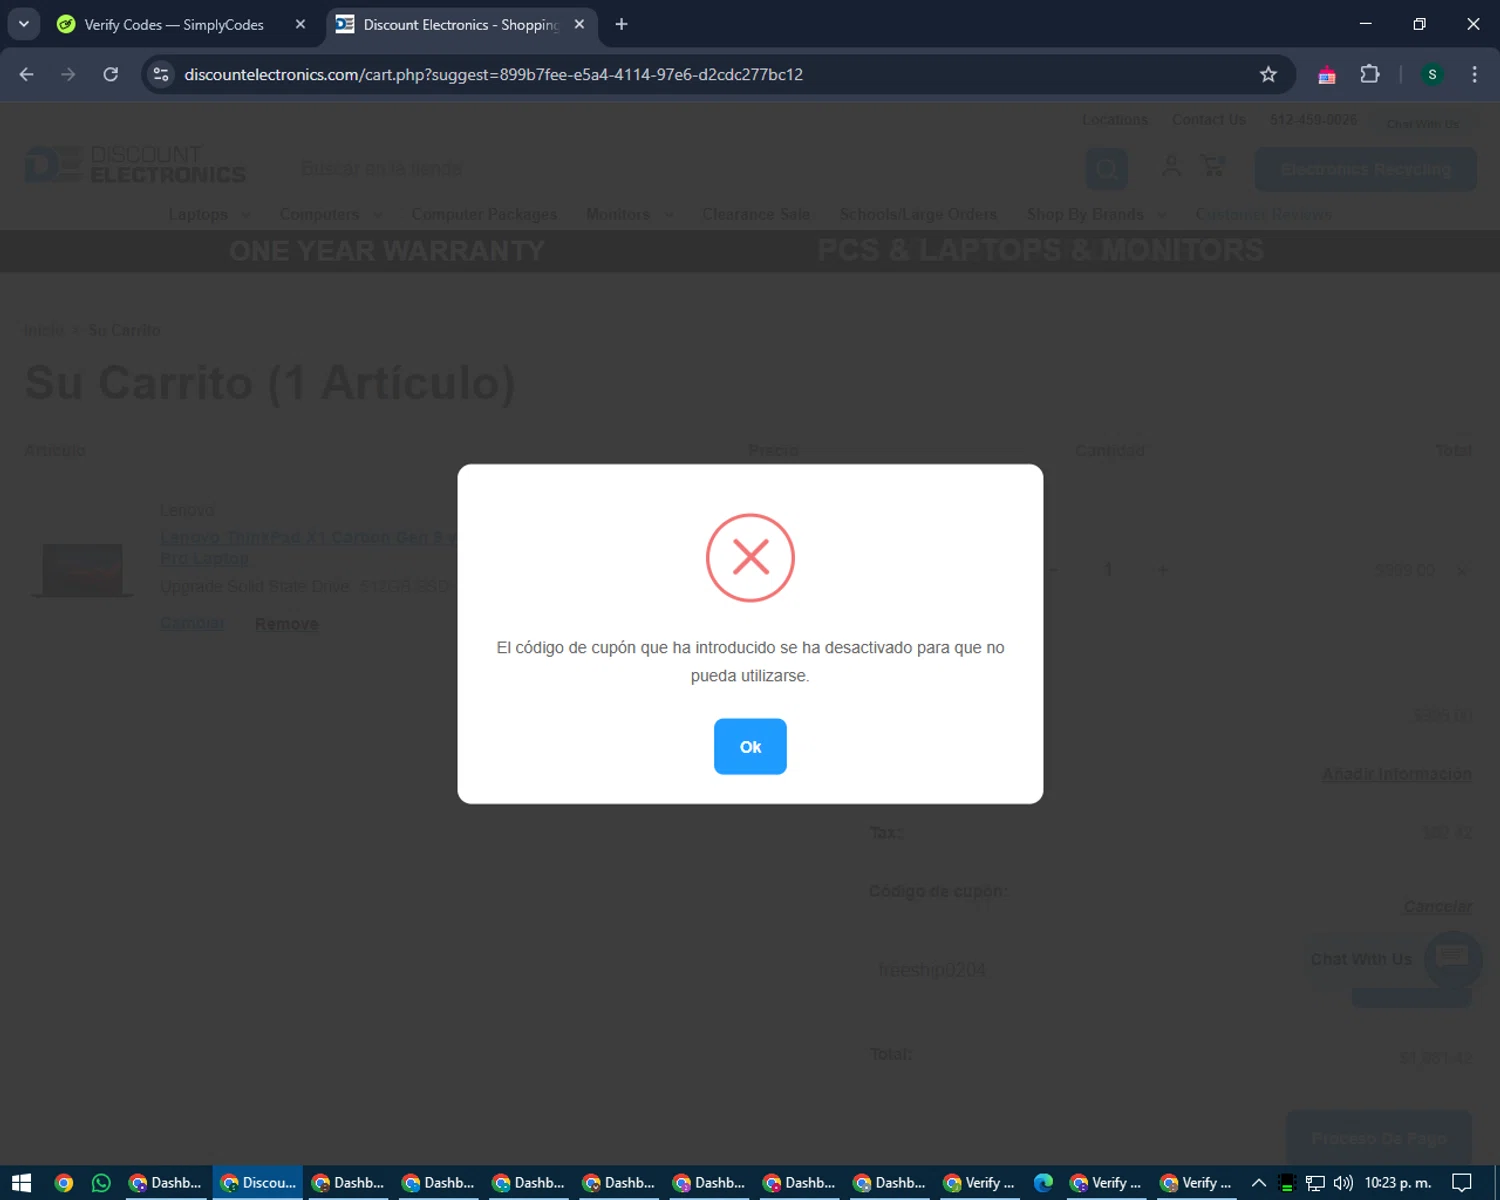Select the Discount Electronics - Shopping tab
1500x1200 pixels.
tap(460, 24)
